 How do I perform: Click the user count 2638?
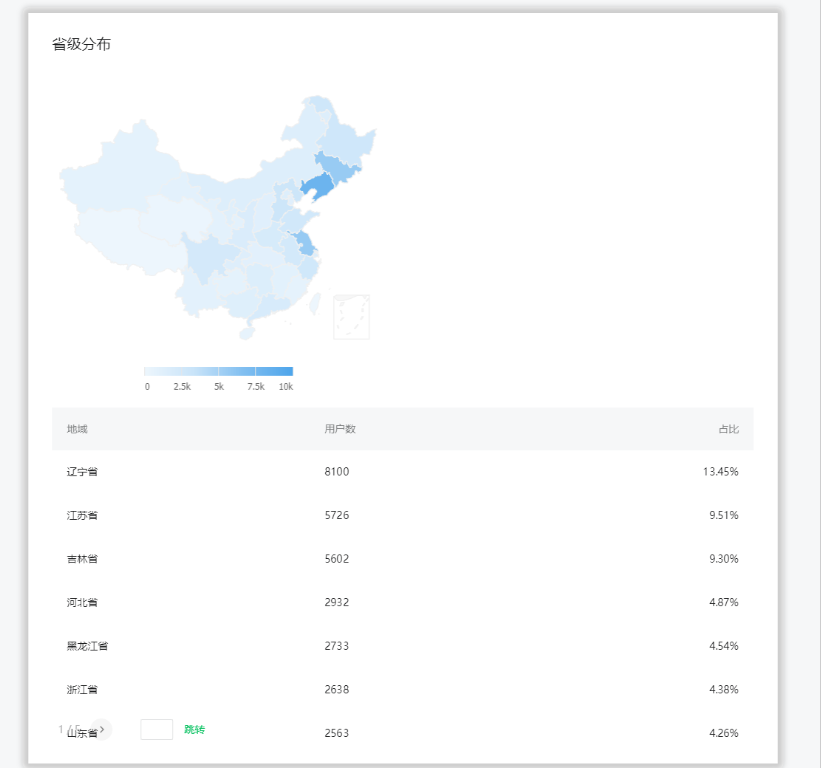[336, 689]
